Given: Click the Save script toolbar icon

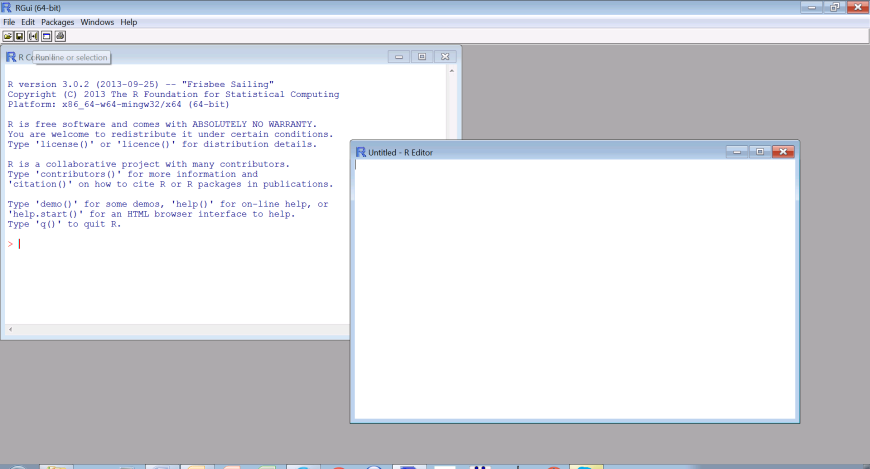Looking at the screenshot, I should point(20,36).
